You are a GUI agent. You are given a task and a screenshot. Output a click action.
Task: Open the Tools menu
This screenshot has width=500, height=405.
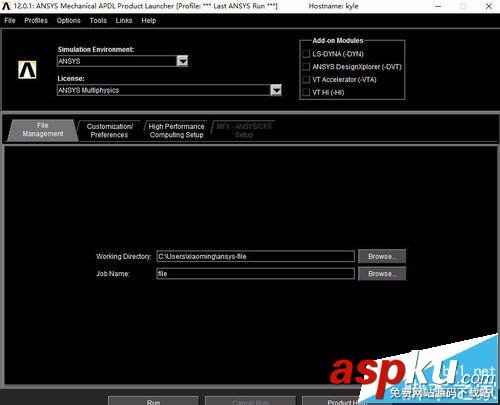coord(98,21)
